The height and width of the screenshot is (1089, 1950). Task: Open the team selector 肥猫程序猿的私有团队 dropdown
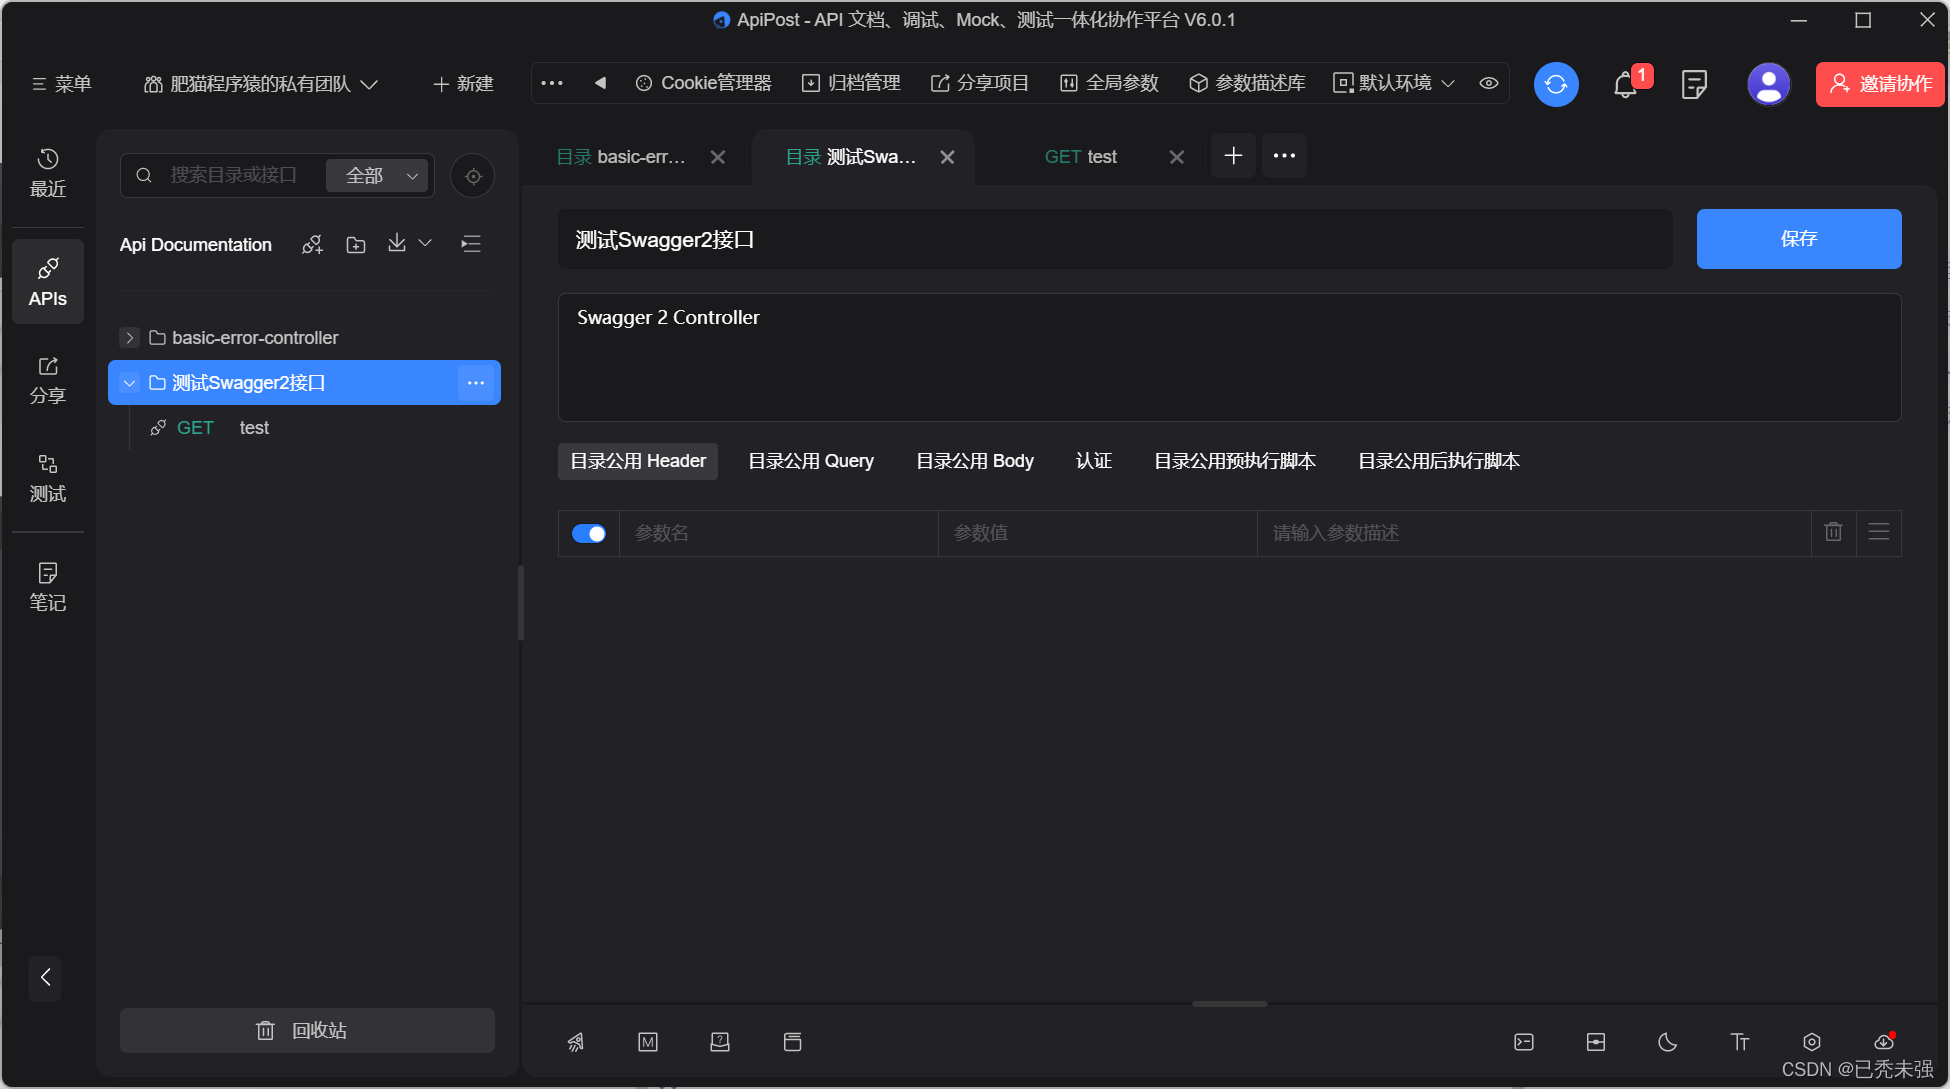[x=261, y=84]
